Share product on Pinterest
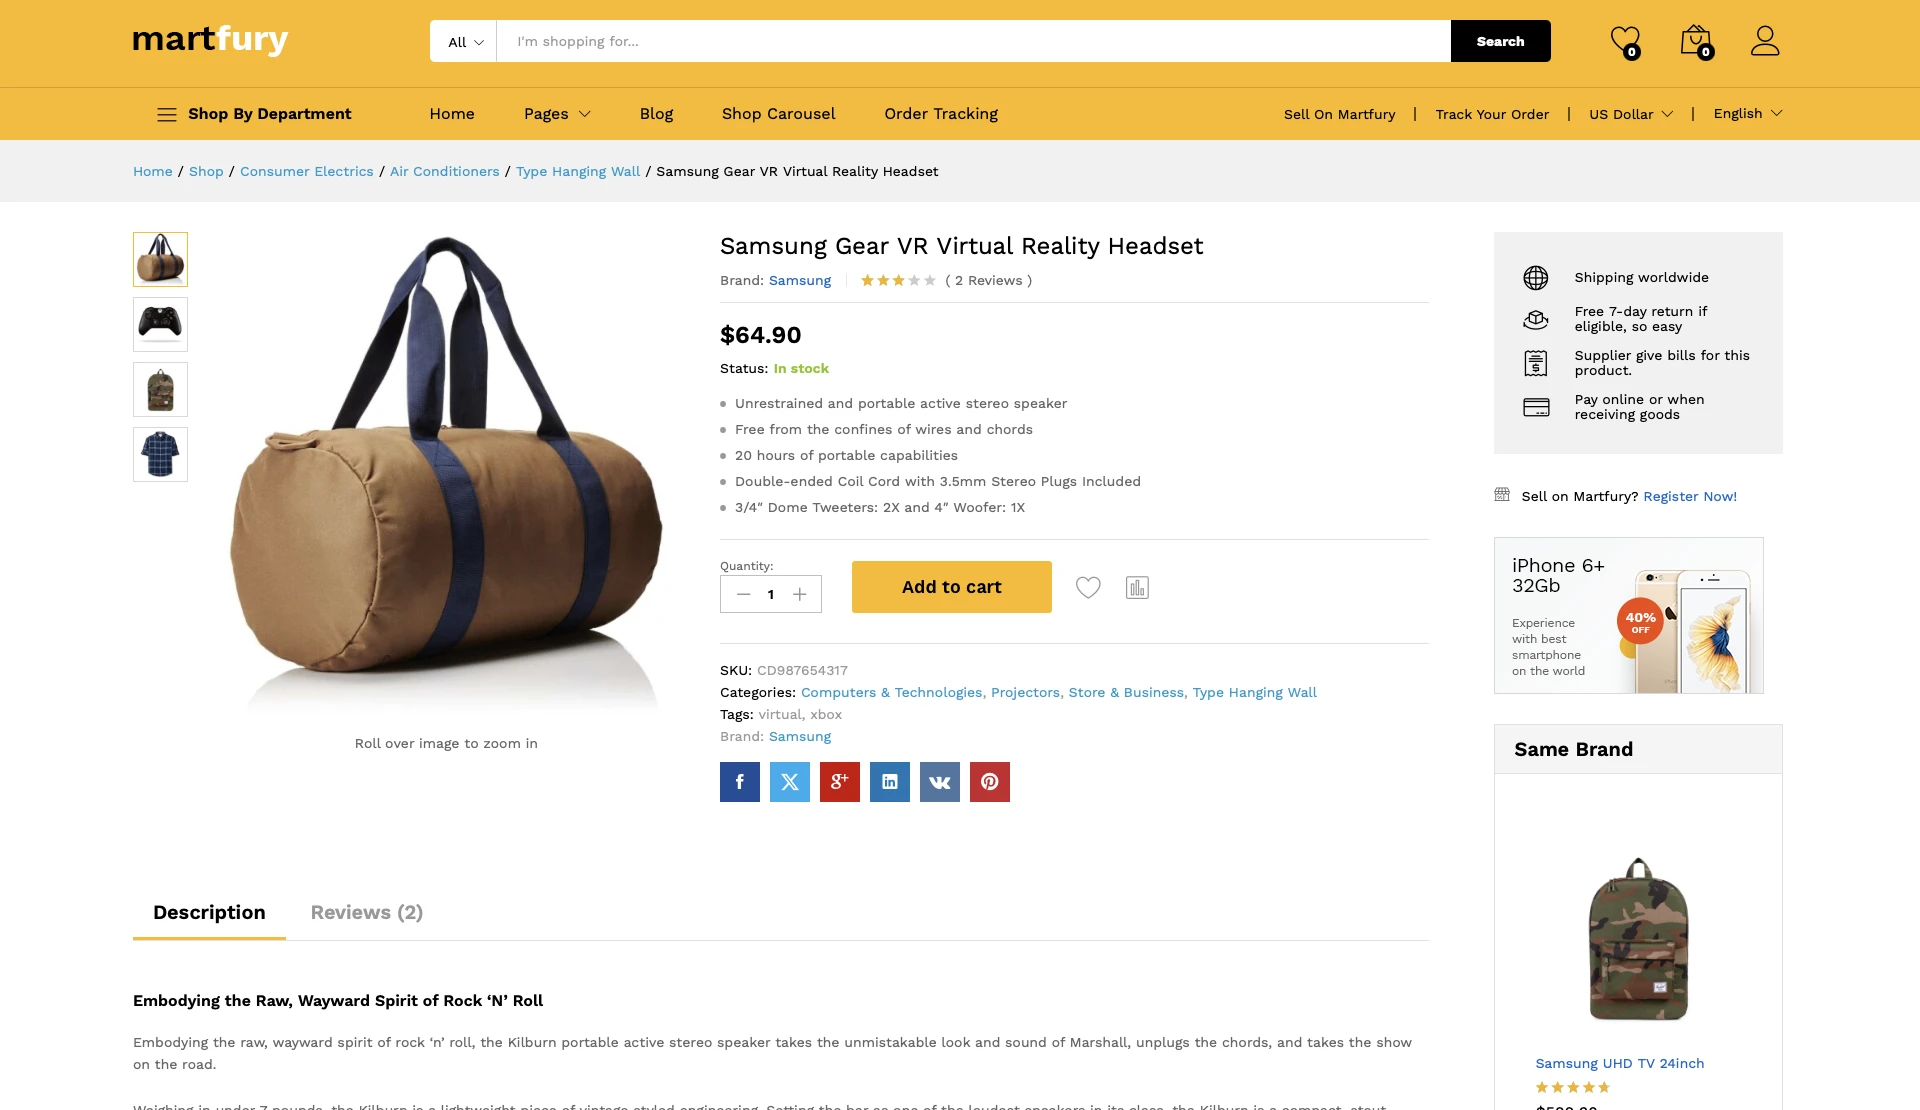This screenshot has height=1110, width=1920. (990, 782)
